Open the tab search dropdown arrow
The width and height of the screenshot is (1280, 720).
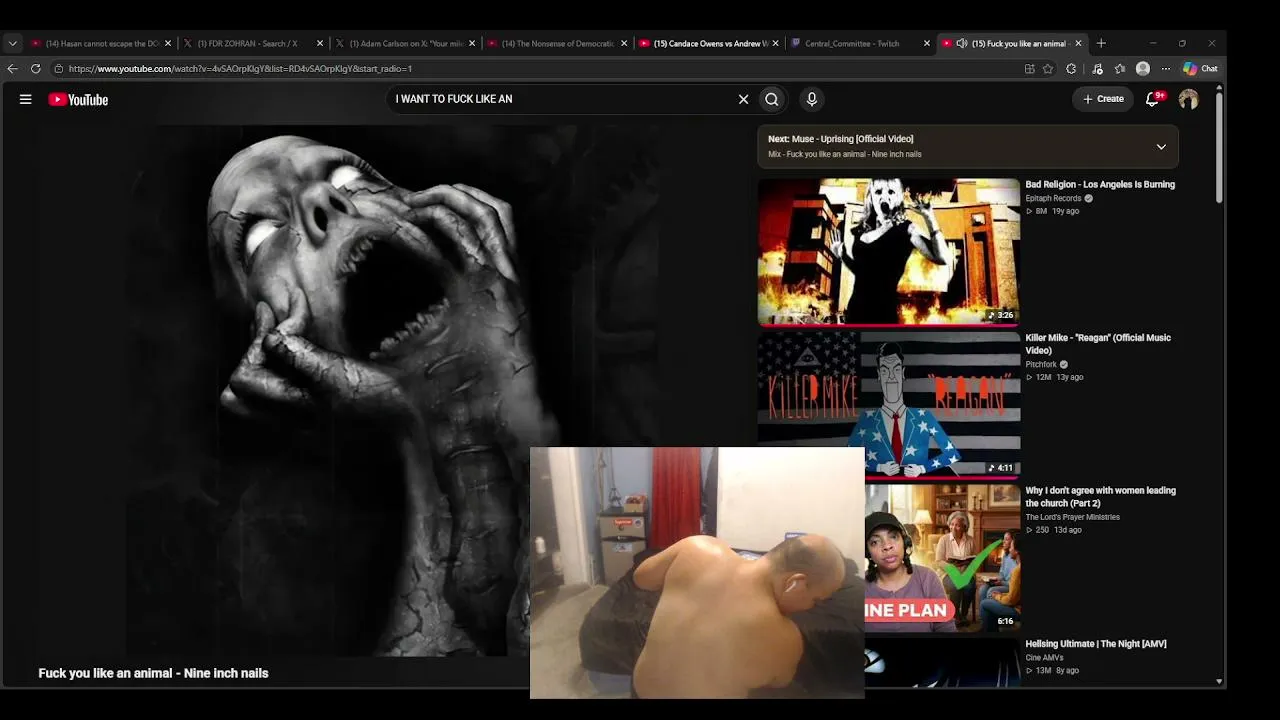pos(12,43)
